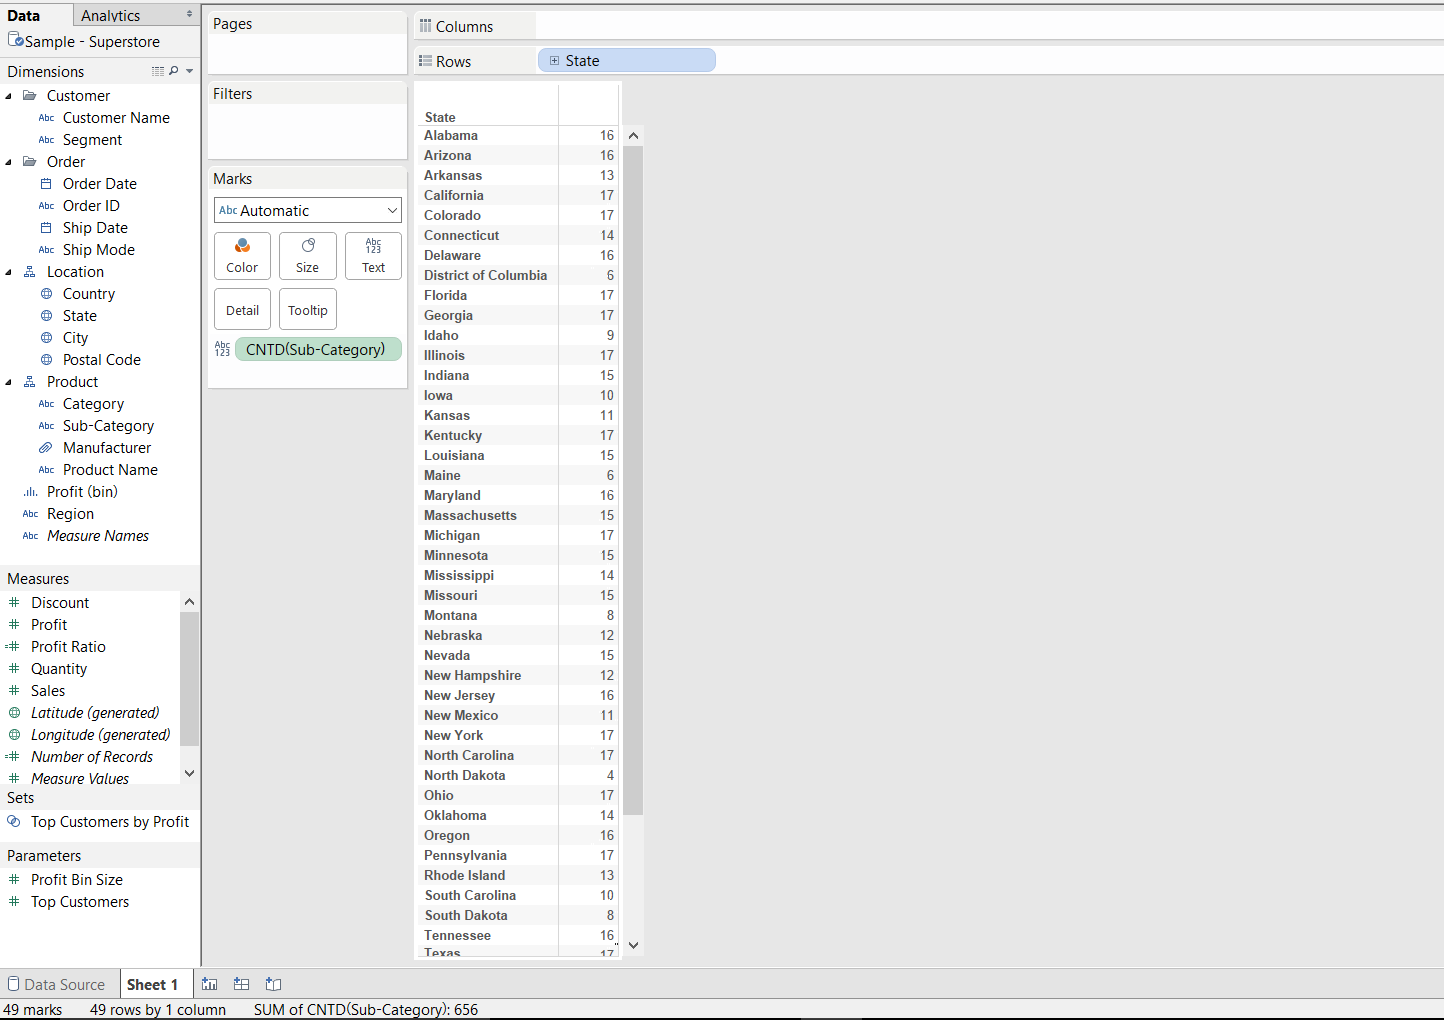
Task: Click the 49 marks status bar text
Action: [32, 1010]
